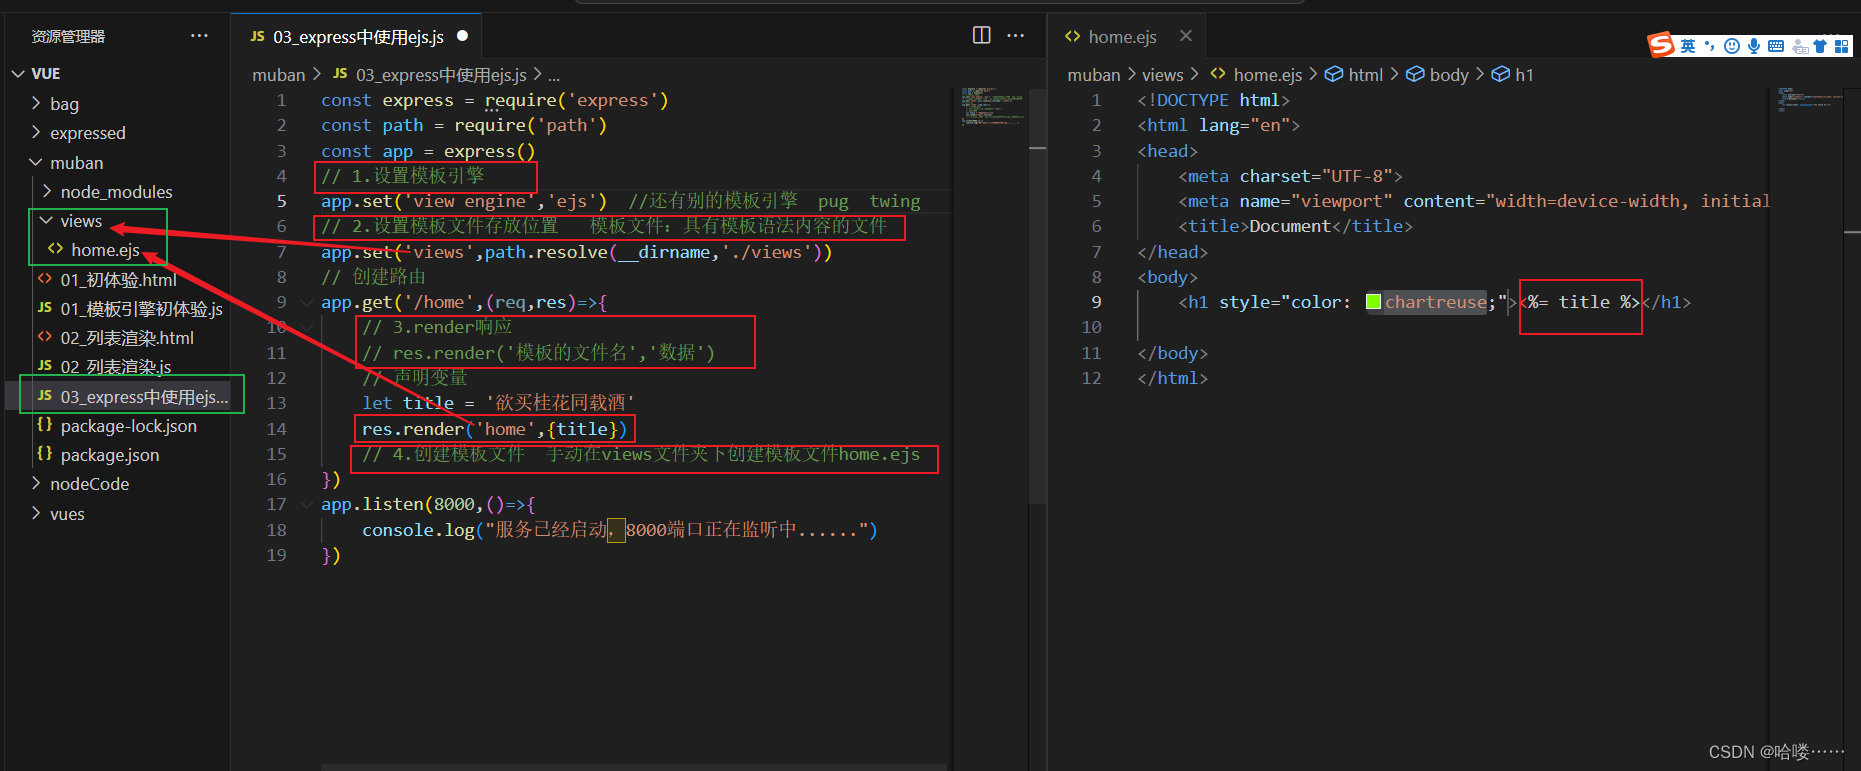Click console.log on line 18
The image size is (1861, 771).
point(418,529)
